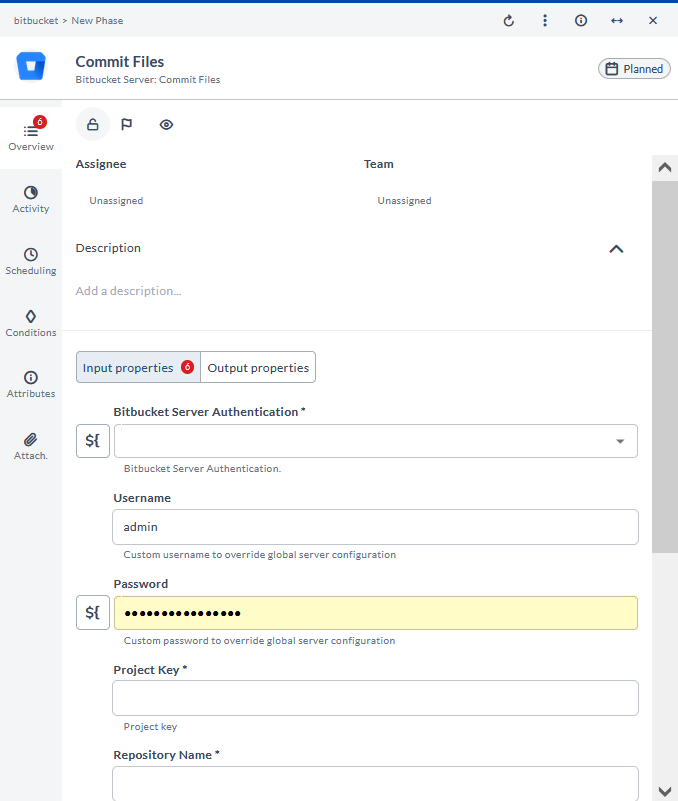678x801 pixels.
Task: Open the Attributes sidebar section
Action: [31, 384]
